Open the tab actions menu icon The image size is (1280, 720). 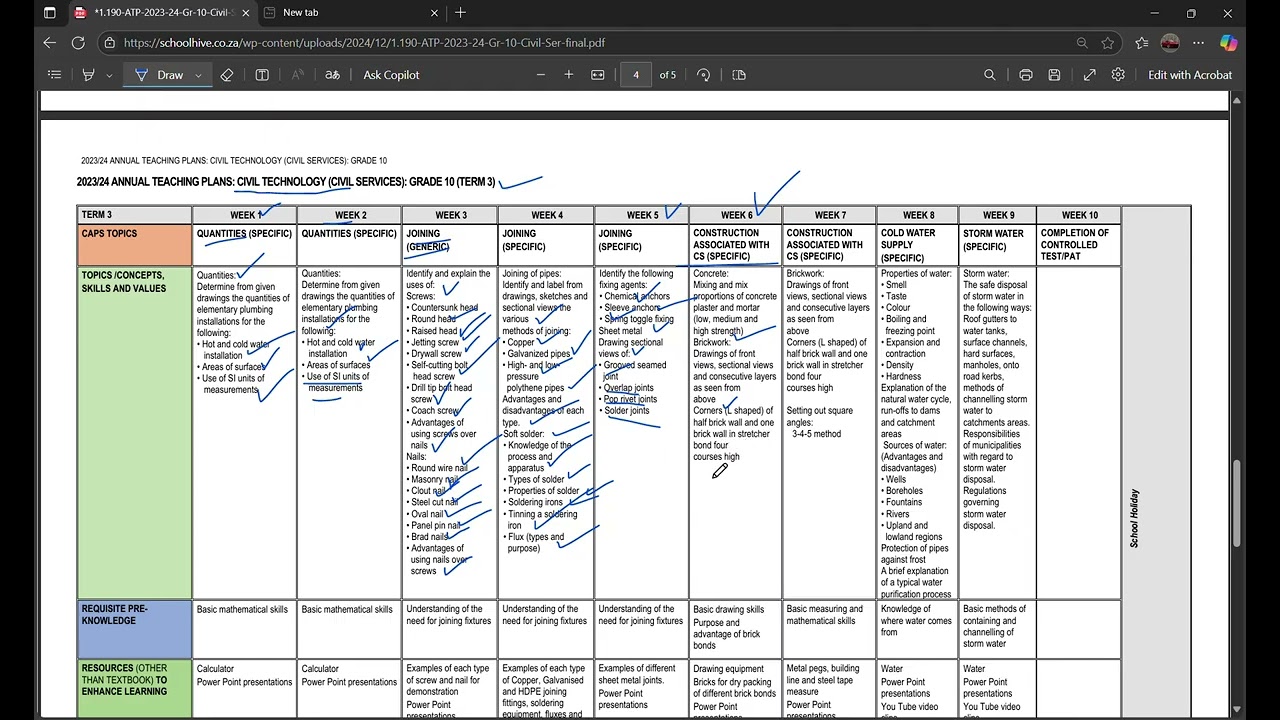49,13
